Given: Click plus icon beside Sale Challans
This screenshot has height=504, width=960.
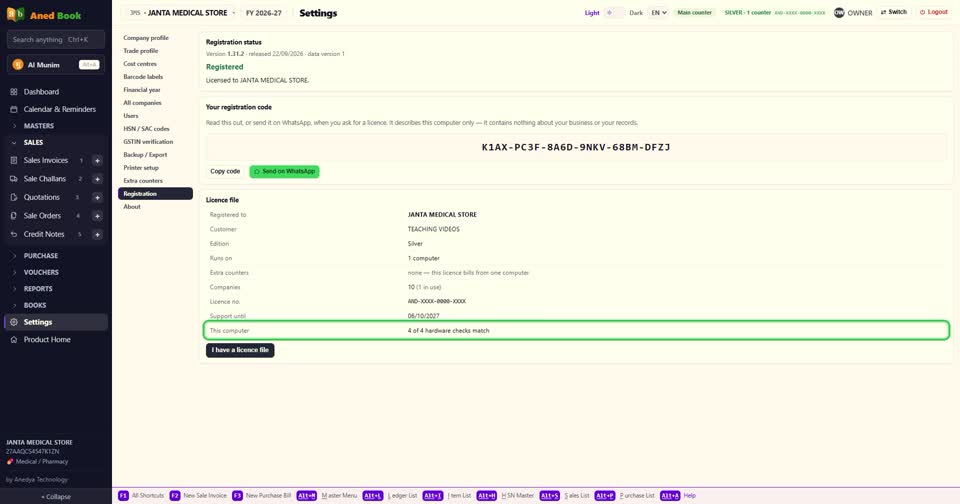Looking at the screenshot, I should [97, 179].
